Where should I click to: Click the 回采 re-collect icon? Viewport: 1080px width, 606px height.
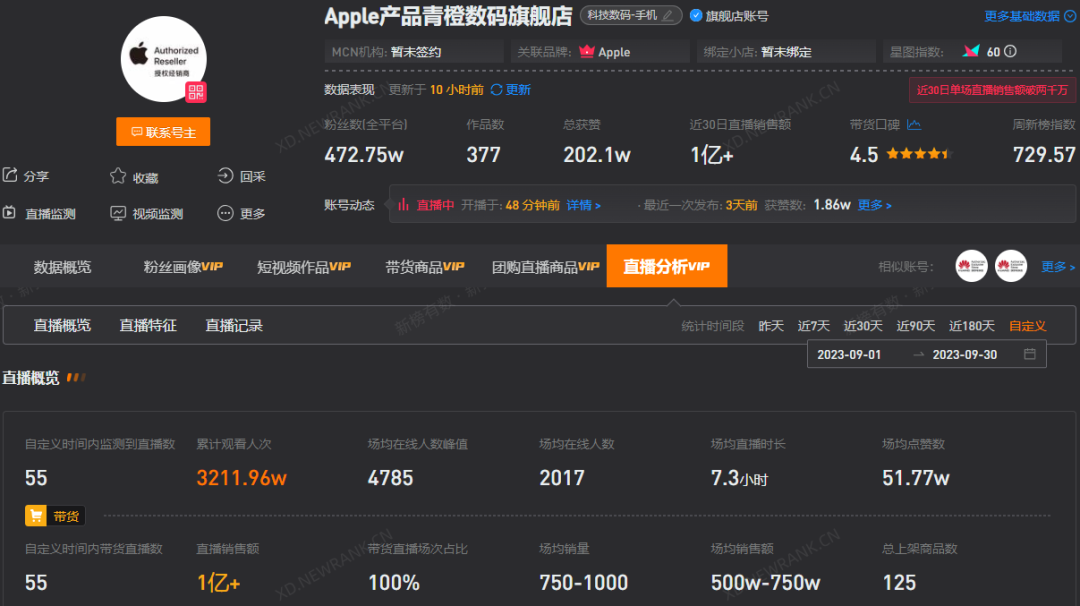(x=225, y=176)
